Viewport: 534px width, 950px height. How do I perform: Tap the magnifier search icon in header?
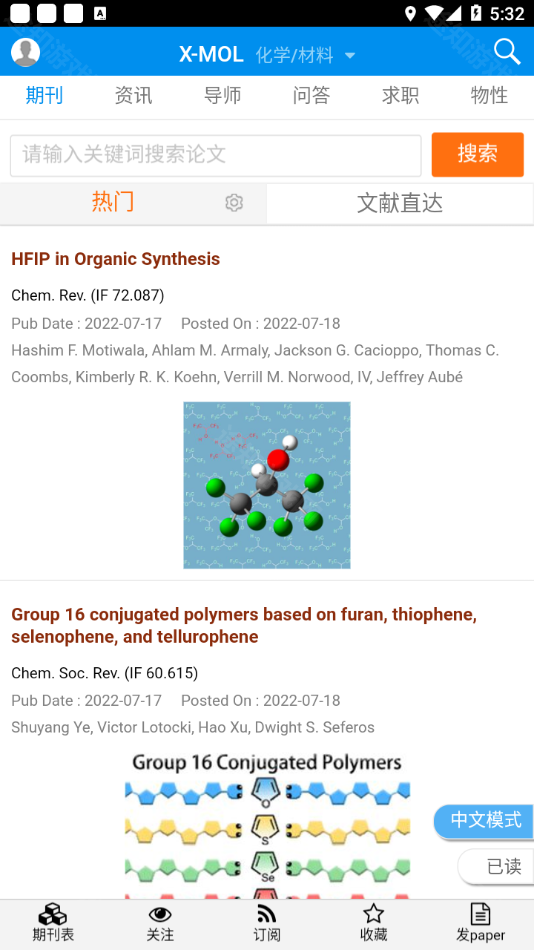click(x=507, y=52)
